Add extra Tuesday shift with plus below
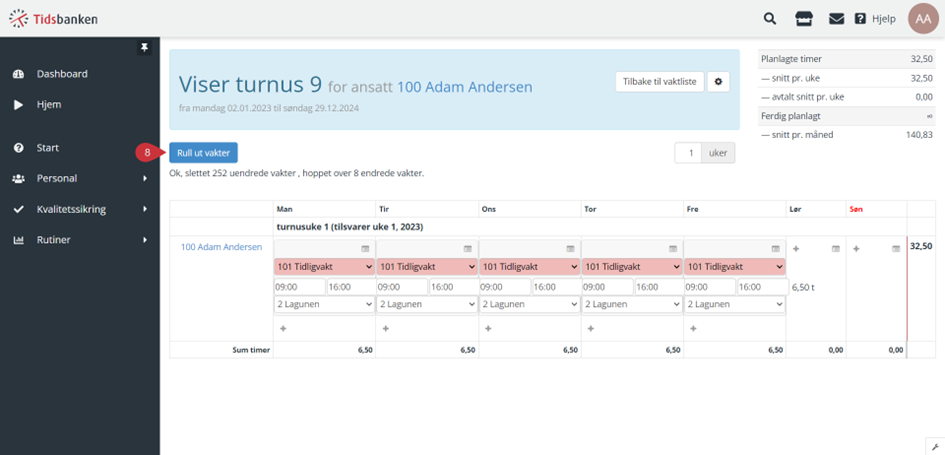Viewport: 945px width, 455px height. [386, 328]
